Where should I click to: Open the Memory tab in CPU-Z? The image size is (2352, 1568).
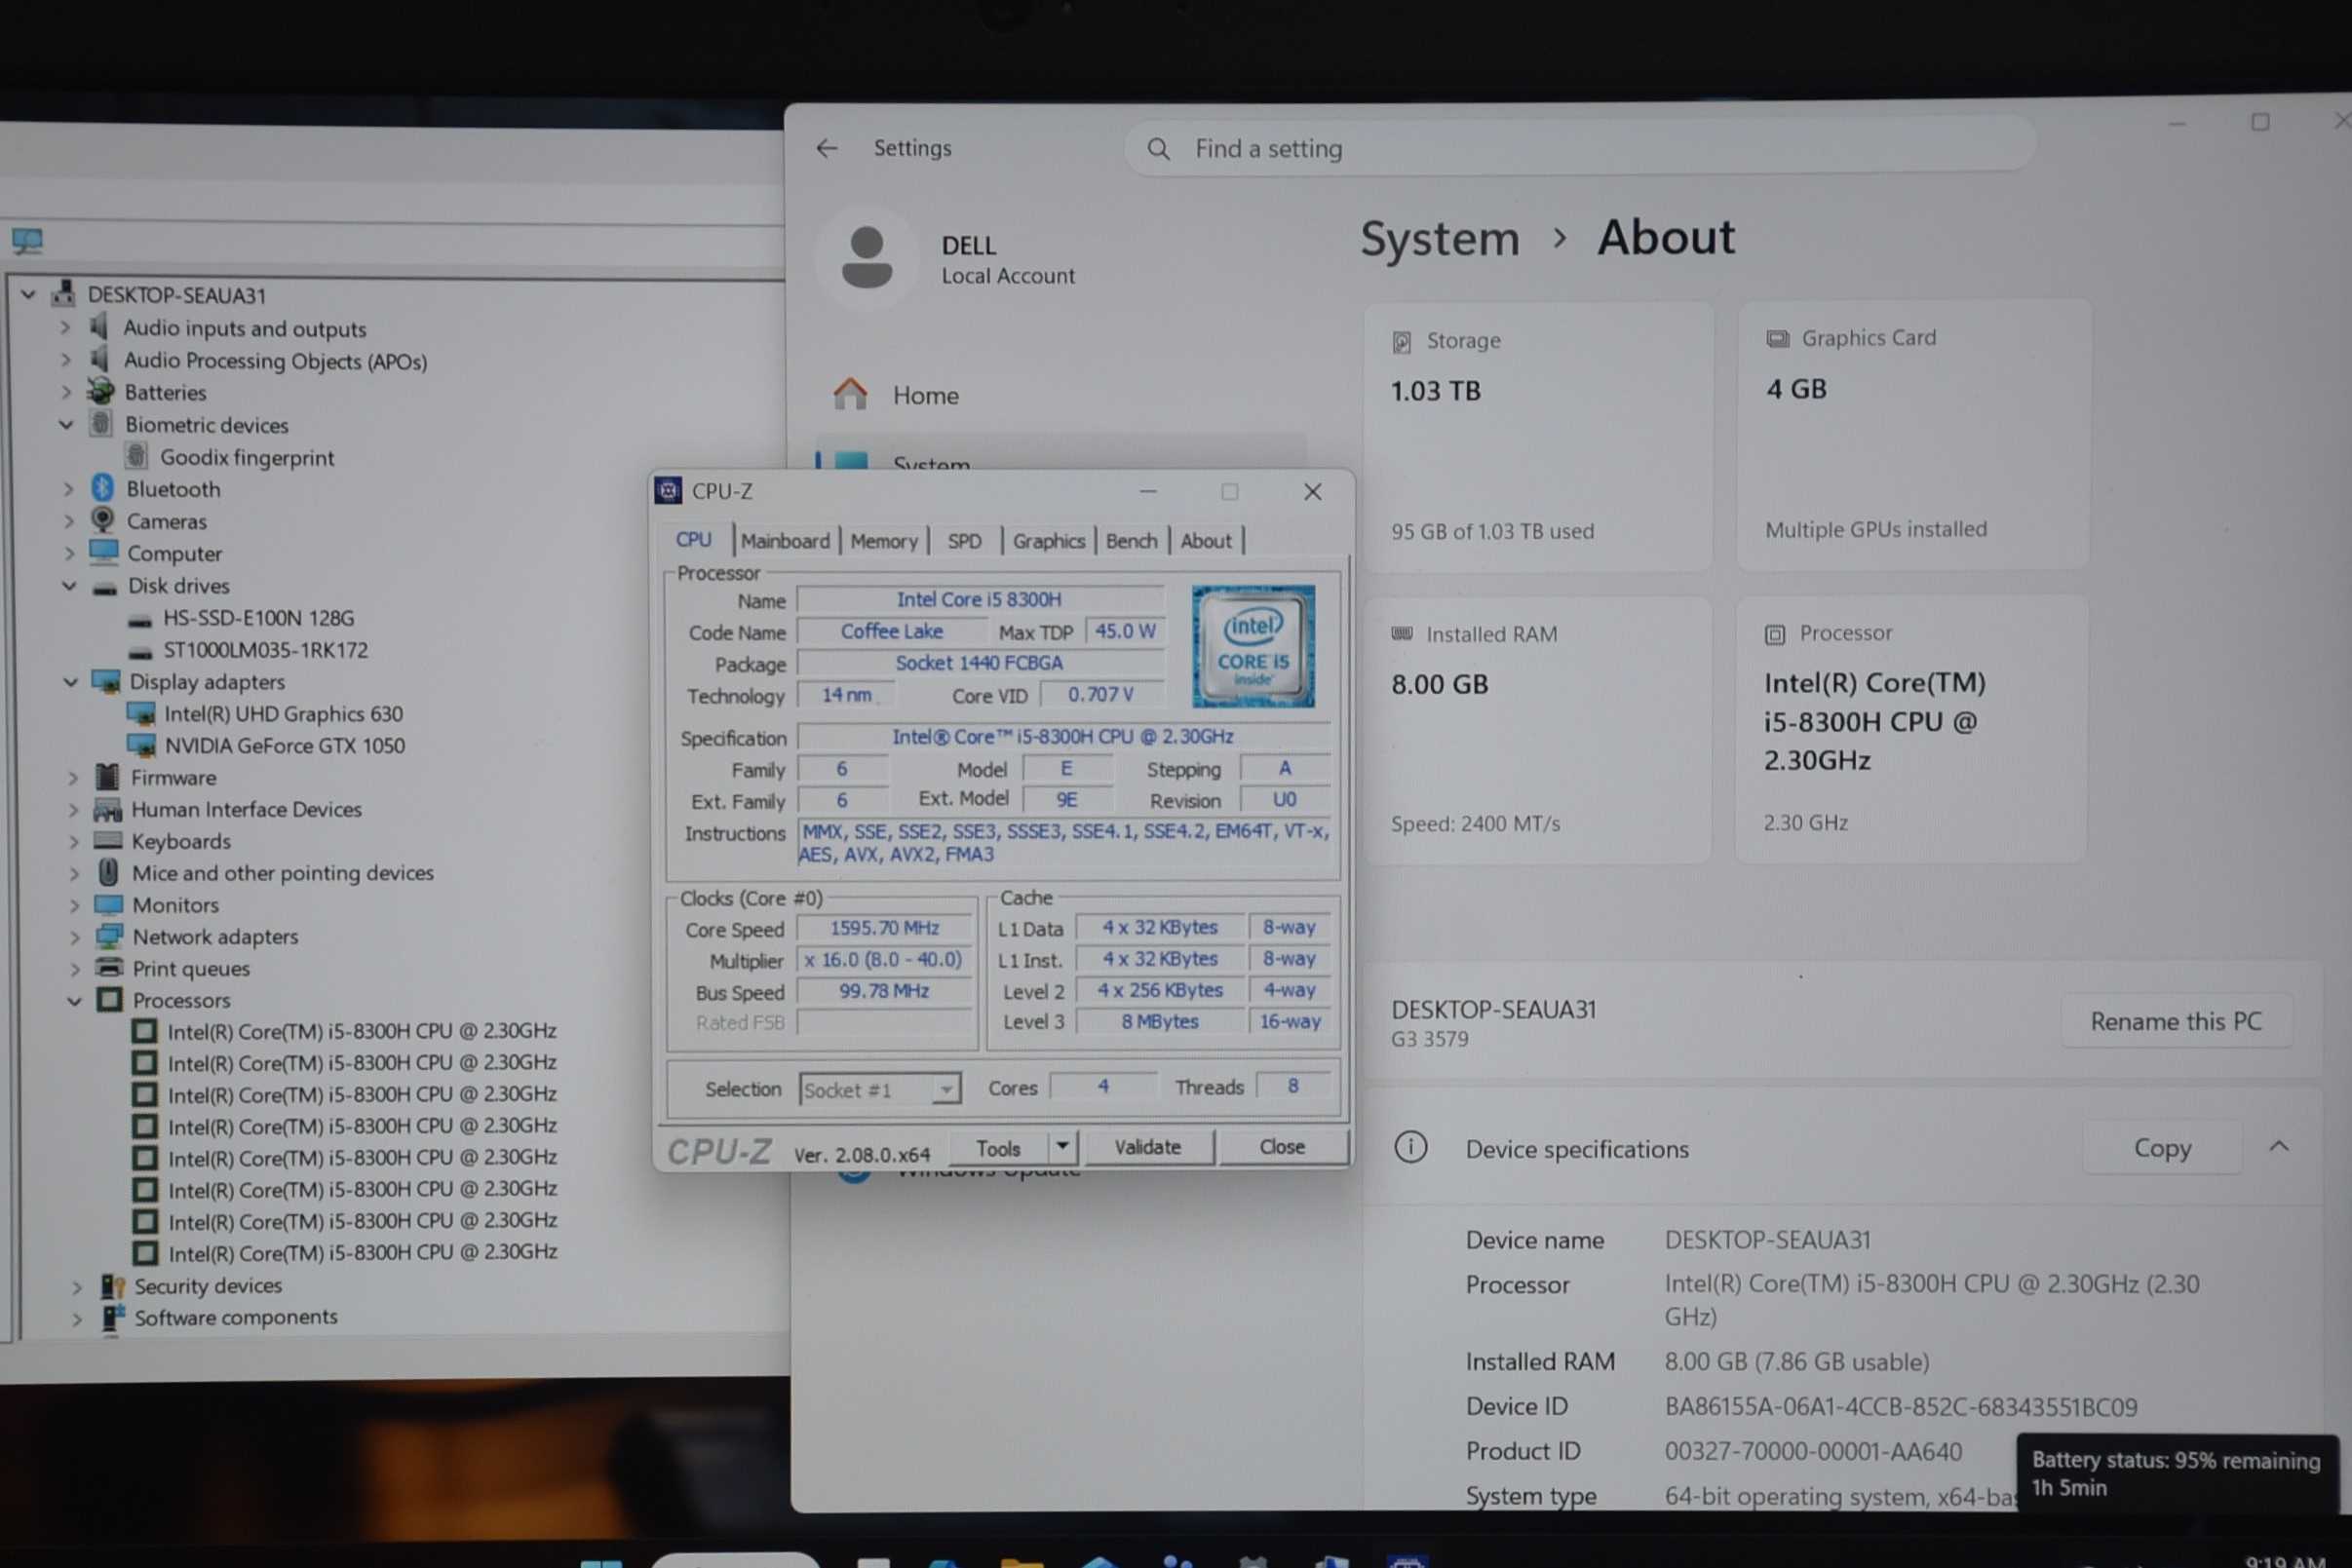883,541
